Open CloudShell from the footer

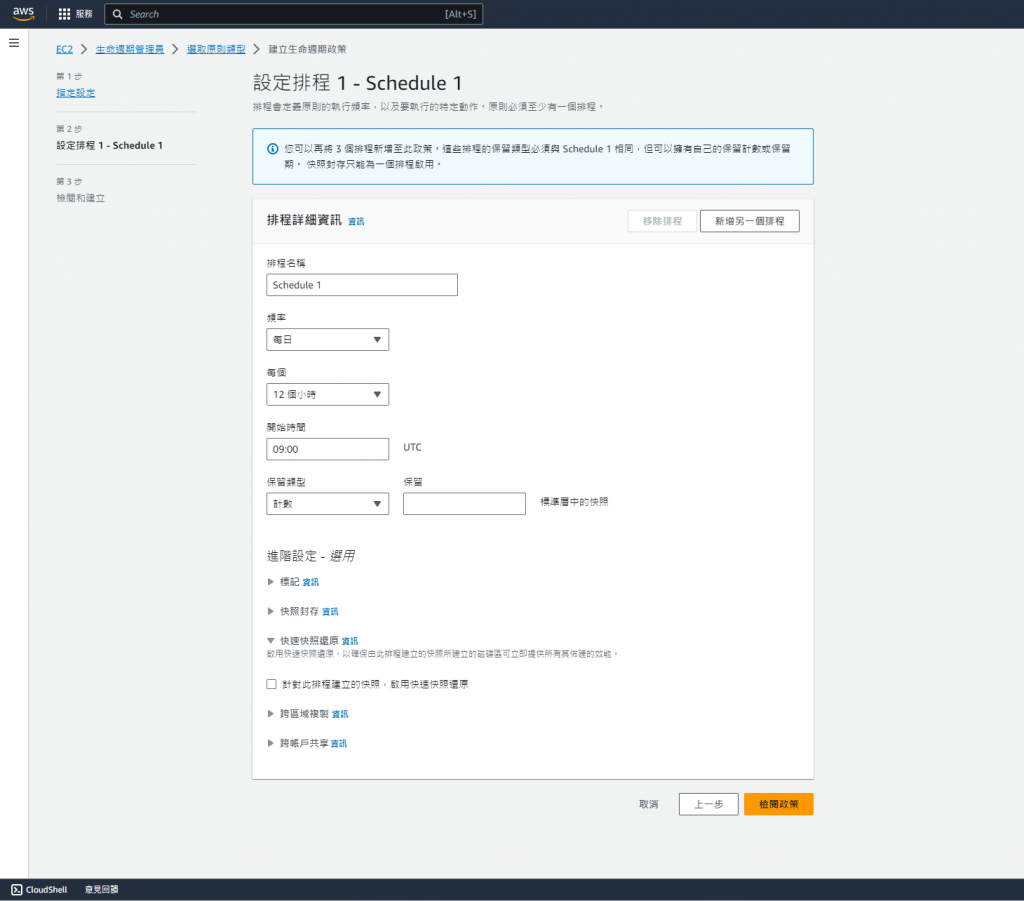[39, 889]
